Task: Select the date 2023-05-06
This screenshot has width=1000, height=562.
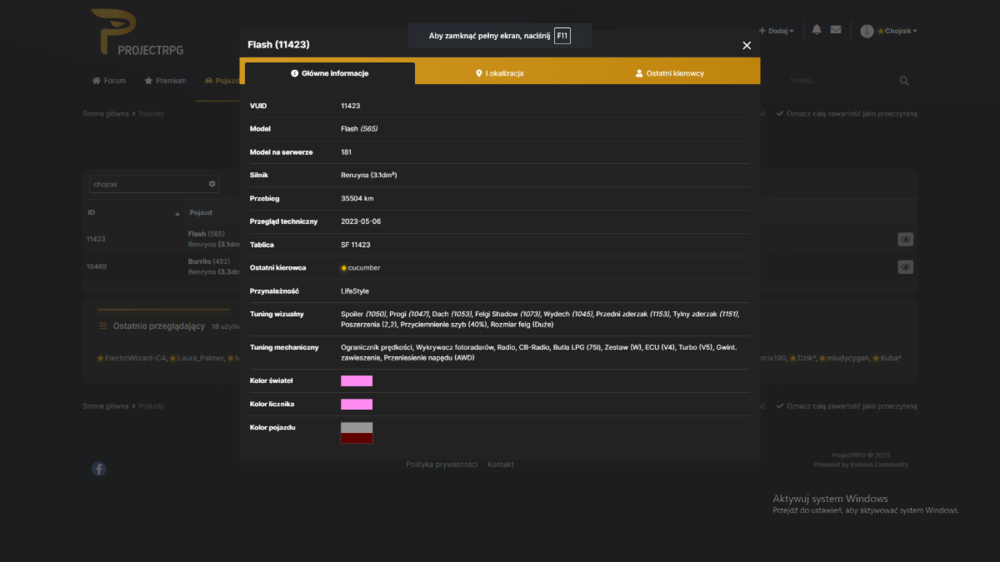Action: pos(360,221)
